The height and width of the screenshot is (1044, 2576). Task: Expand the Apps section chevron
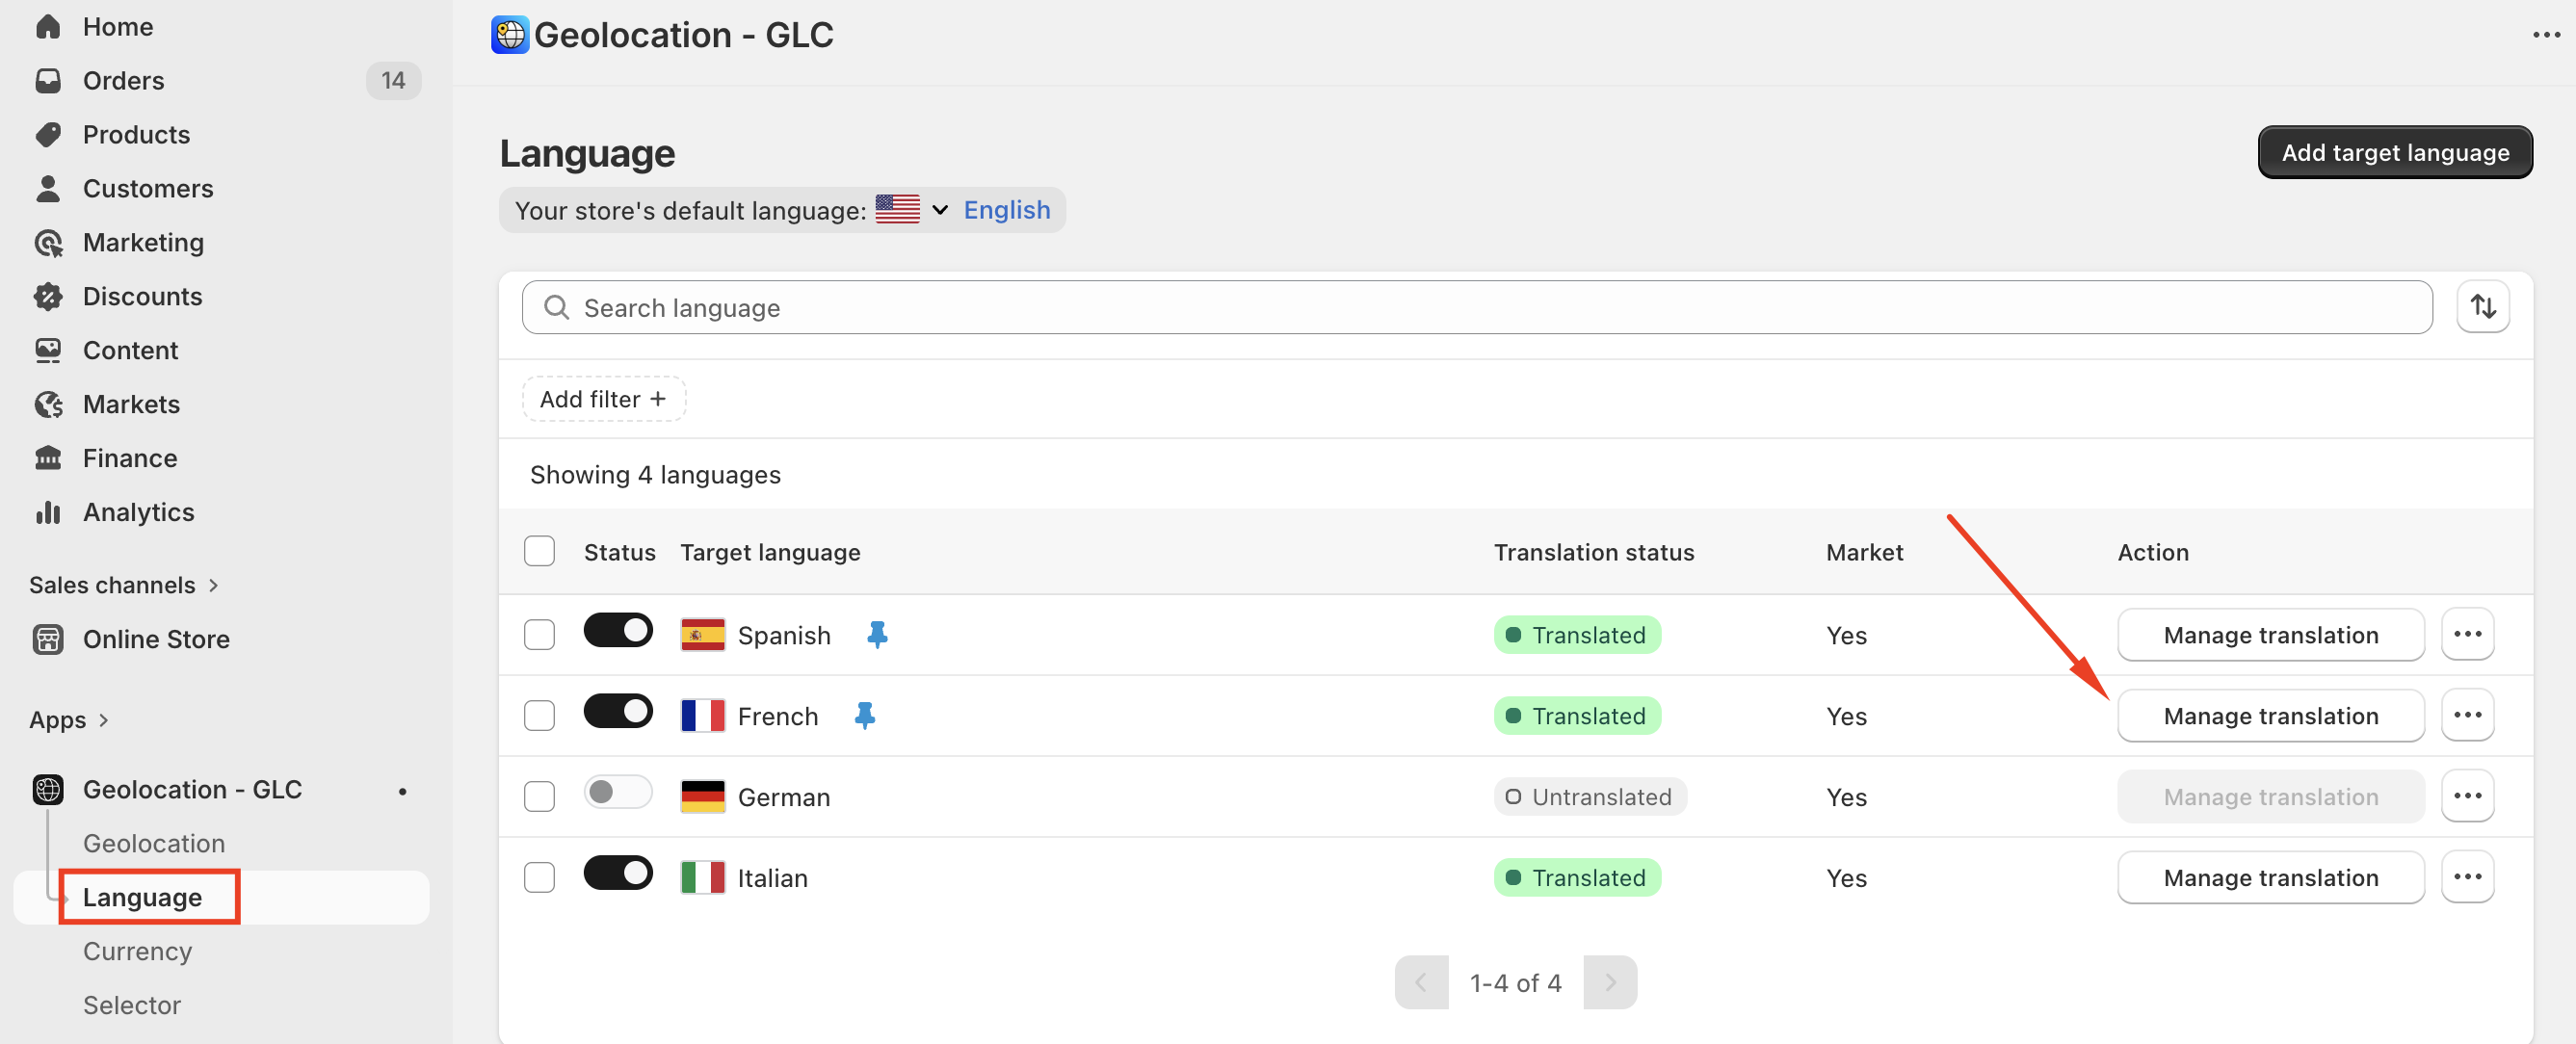[x=104, y=720]
